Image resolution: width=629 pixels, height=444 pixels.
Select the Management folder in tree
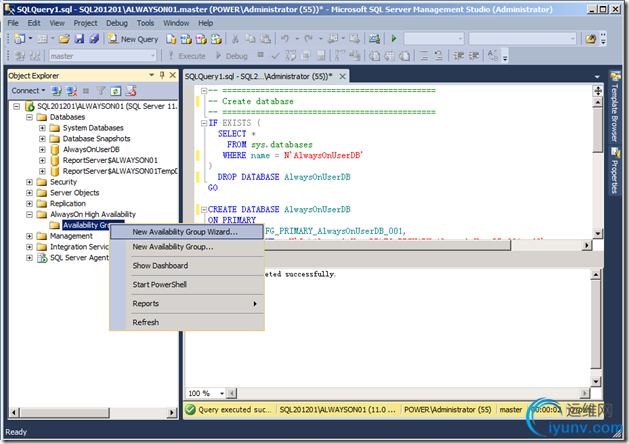71,236
